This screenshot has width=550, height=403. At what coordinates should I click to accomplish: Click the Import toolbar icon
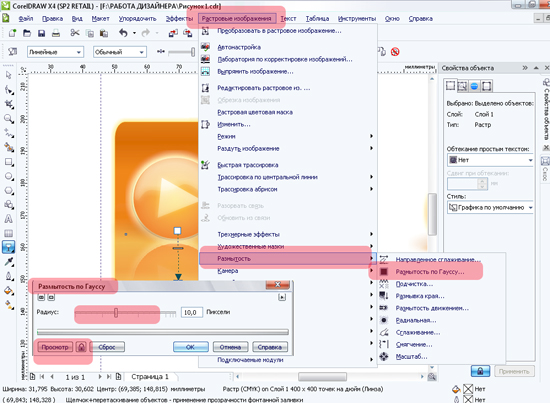pyautogui.click(x=173, y=33)
